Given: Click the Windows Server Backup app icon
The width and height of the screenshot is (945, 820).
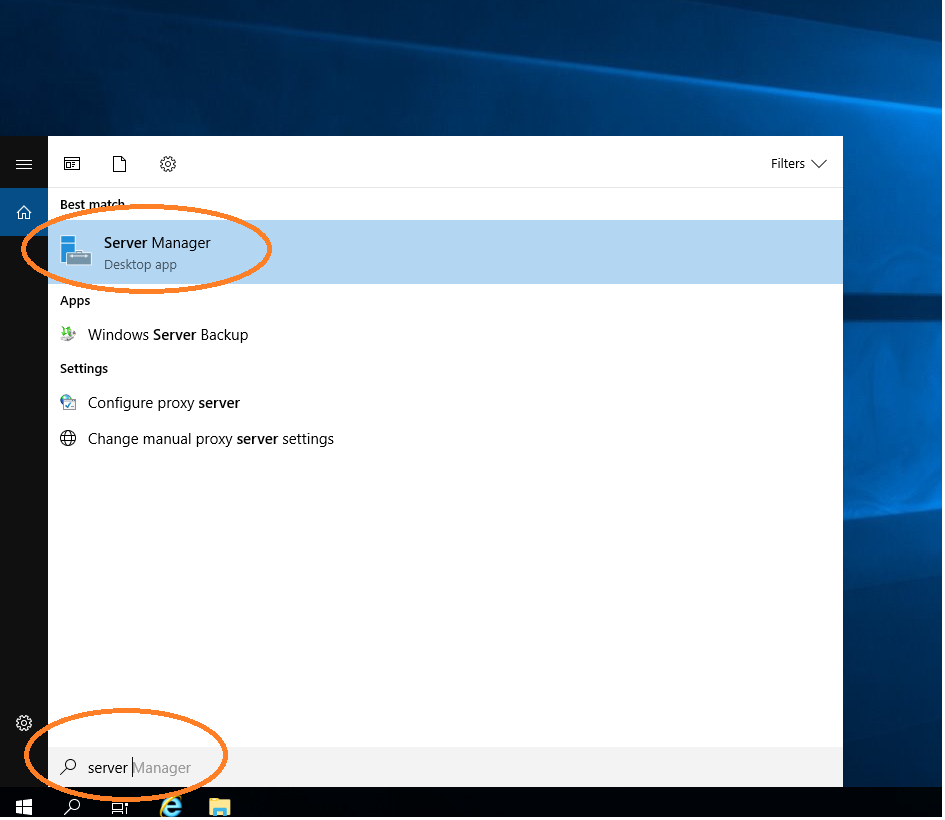Looking at the screenshot, I should (68, 335).
